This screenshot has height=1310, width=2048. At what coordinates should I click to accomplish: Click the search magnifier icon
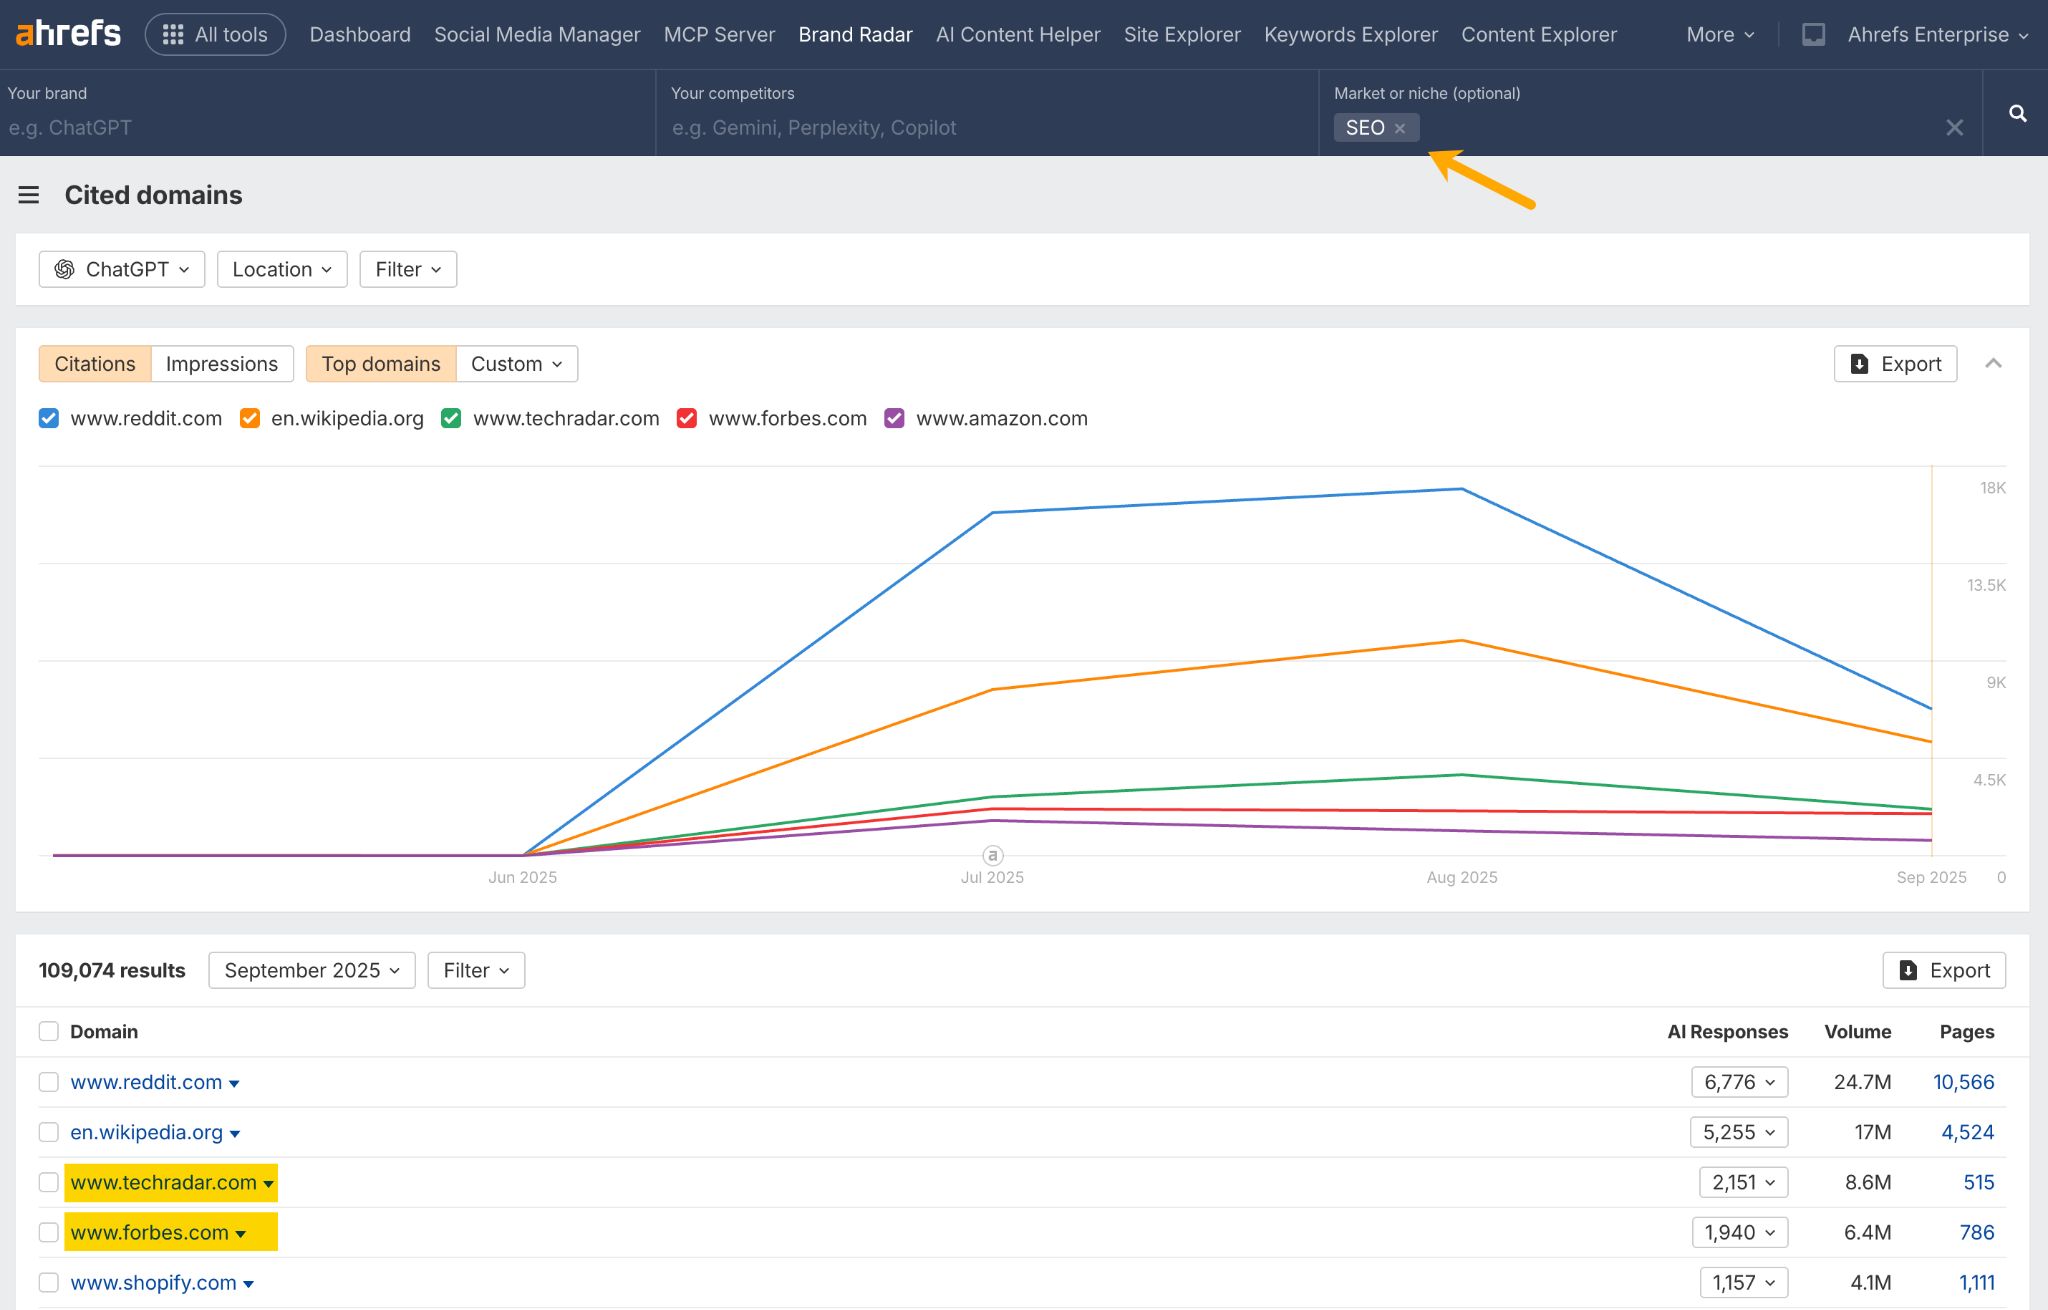click(2017, 113)
